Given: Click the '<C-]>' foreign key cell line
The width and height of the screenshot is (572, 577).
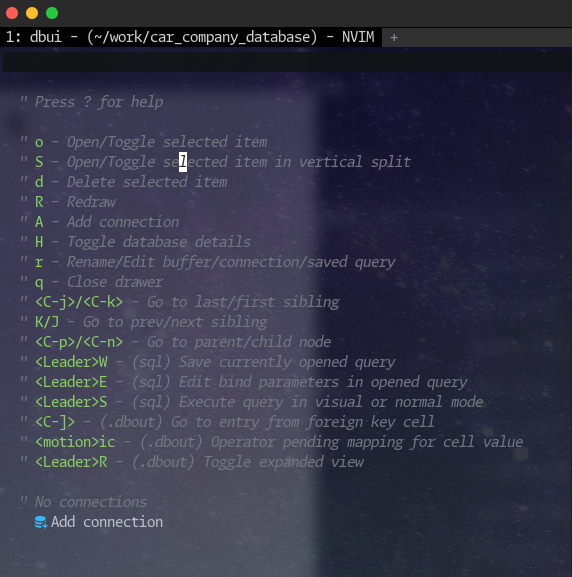Looking at the screenshot, I should [x=227, y=422].
